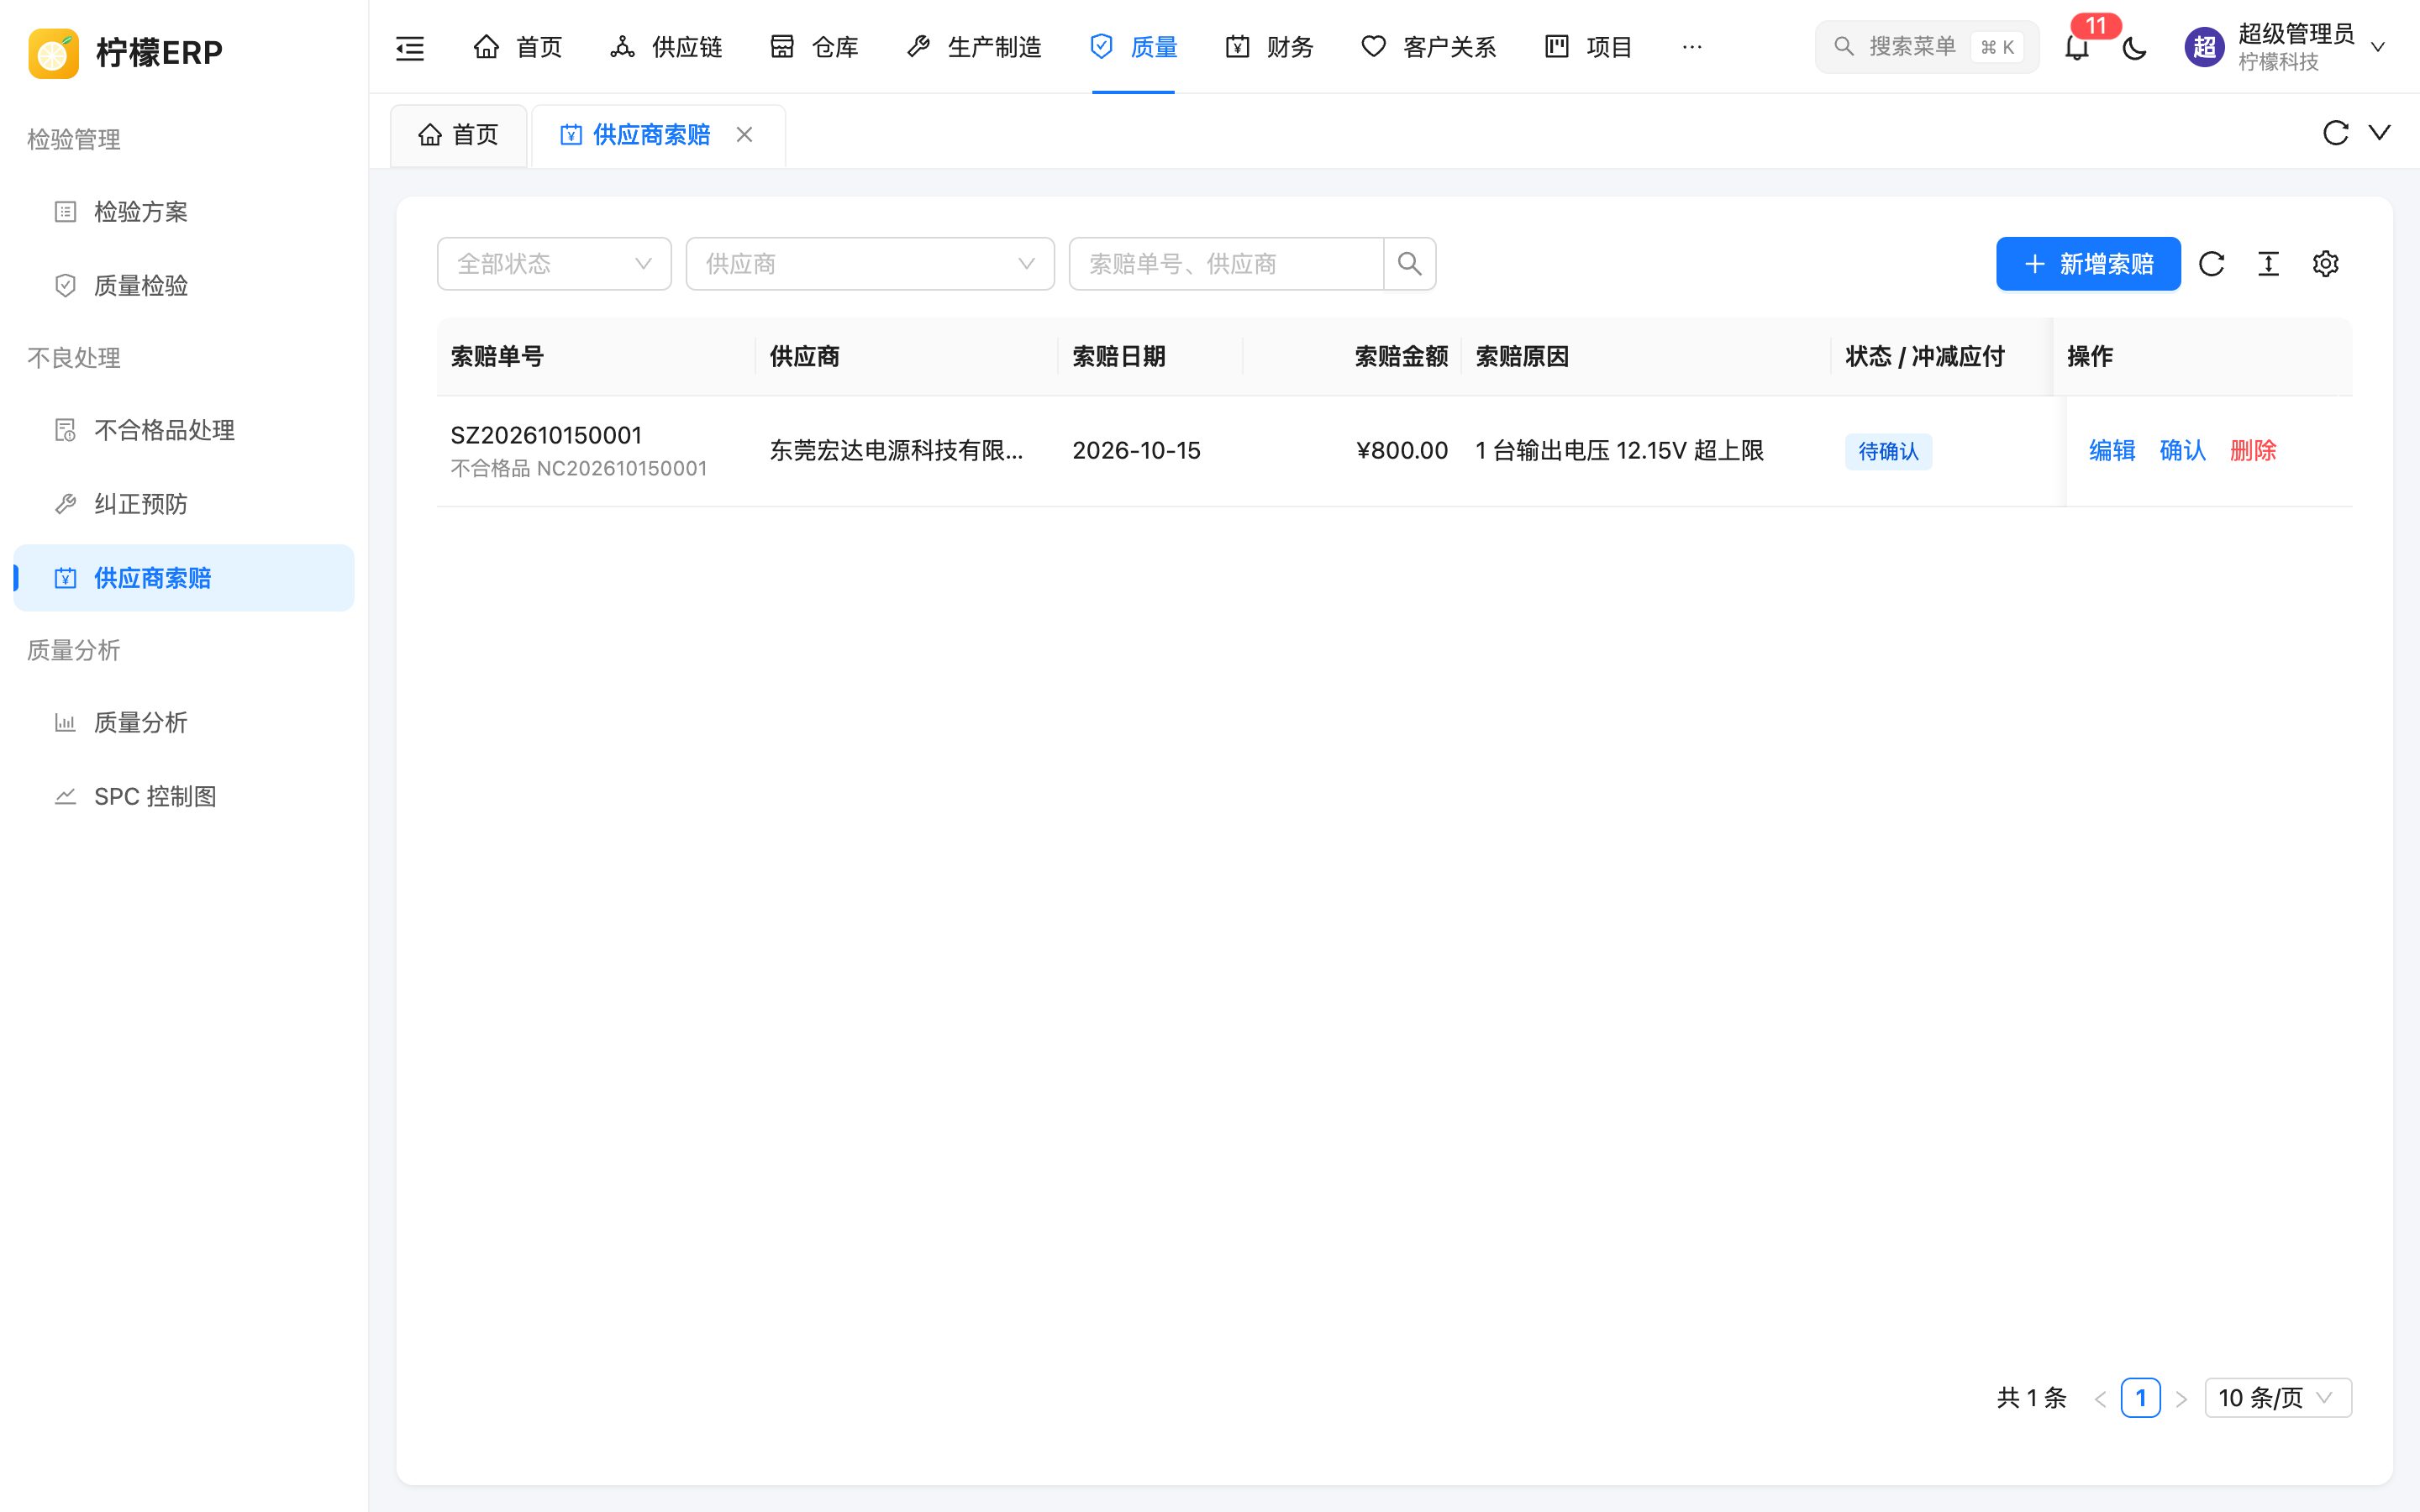This screenshot has width=2420, height=1512.
Task: Click 编辑 for claim SZ202610150001
Action: [2112, 451]
